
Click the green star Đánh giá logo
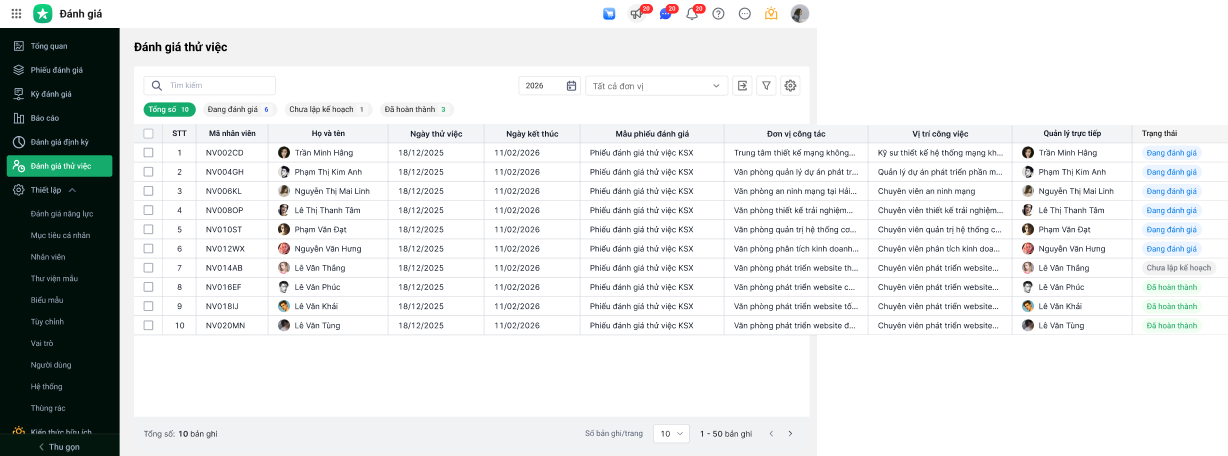point(43,14)
